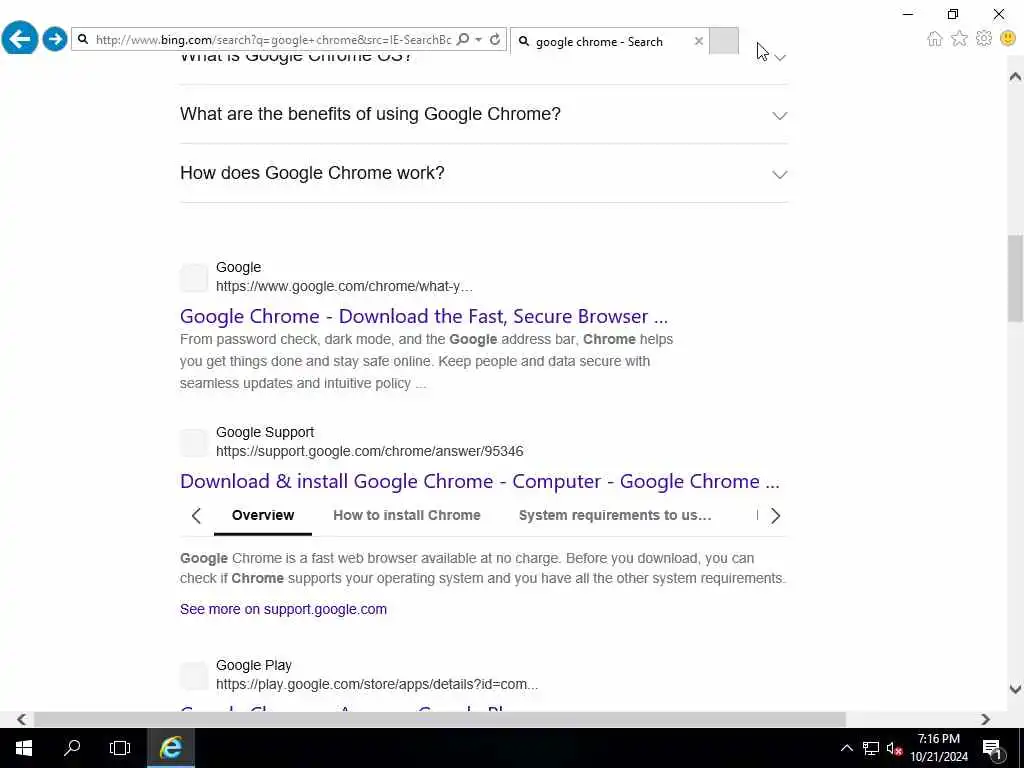Open the taskbar clock and date
This screenshot has width=1024, height=768.
point(939,748)
